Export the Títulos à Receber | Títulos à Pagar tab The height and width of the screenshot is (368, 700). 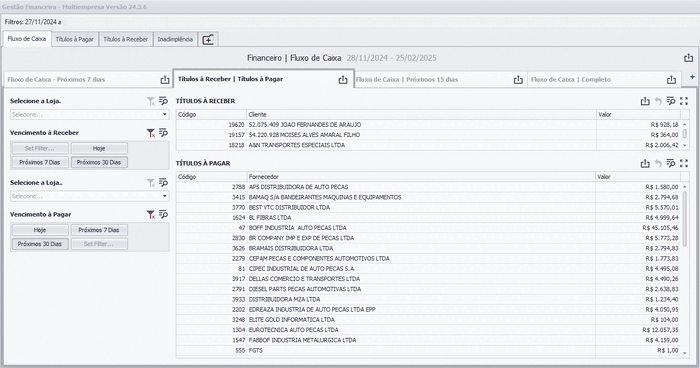342,79
